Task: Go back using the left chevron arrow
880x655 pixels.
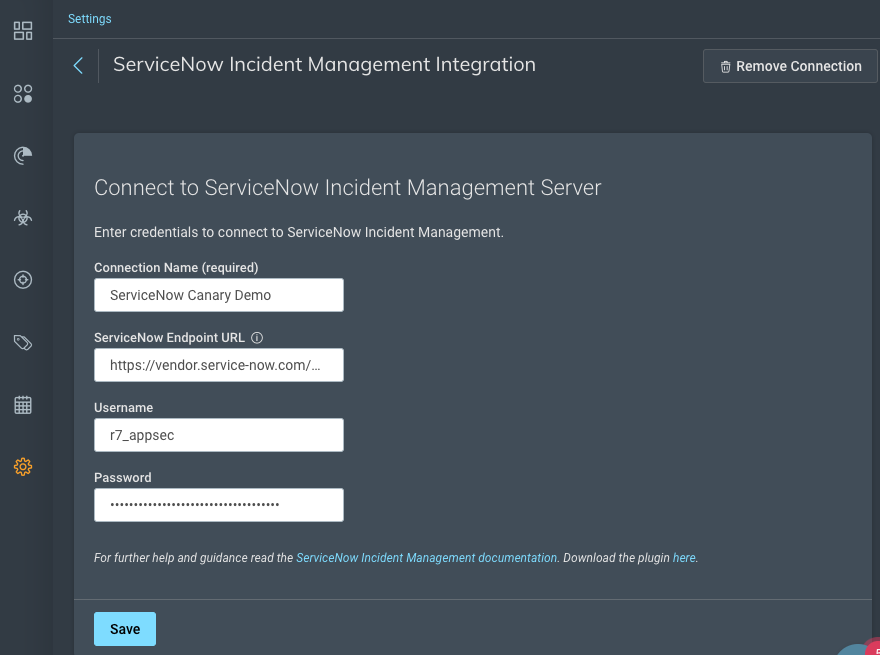Action: [x=78, y=66]
